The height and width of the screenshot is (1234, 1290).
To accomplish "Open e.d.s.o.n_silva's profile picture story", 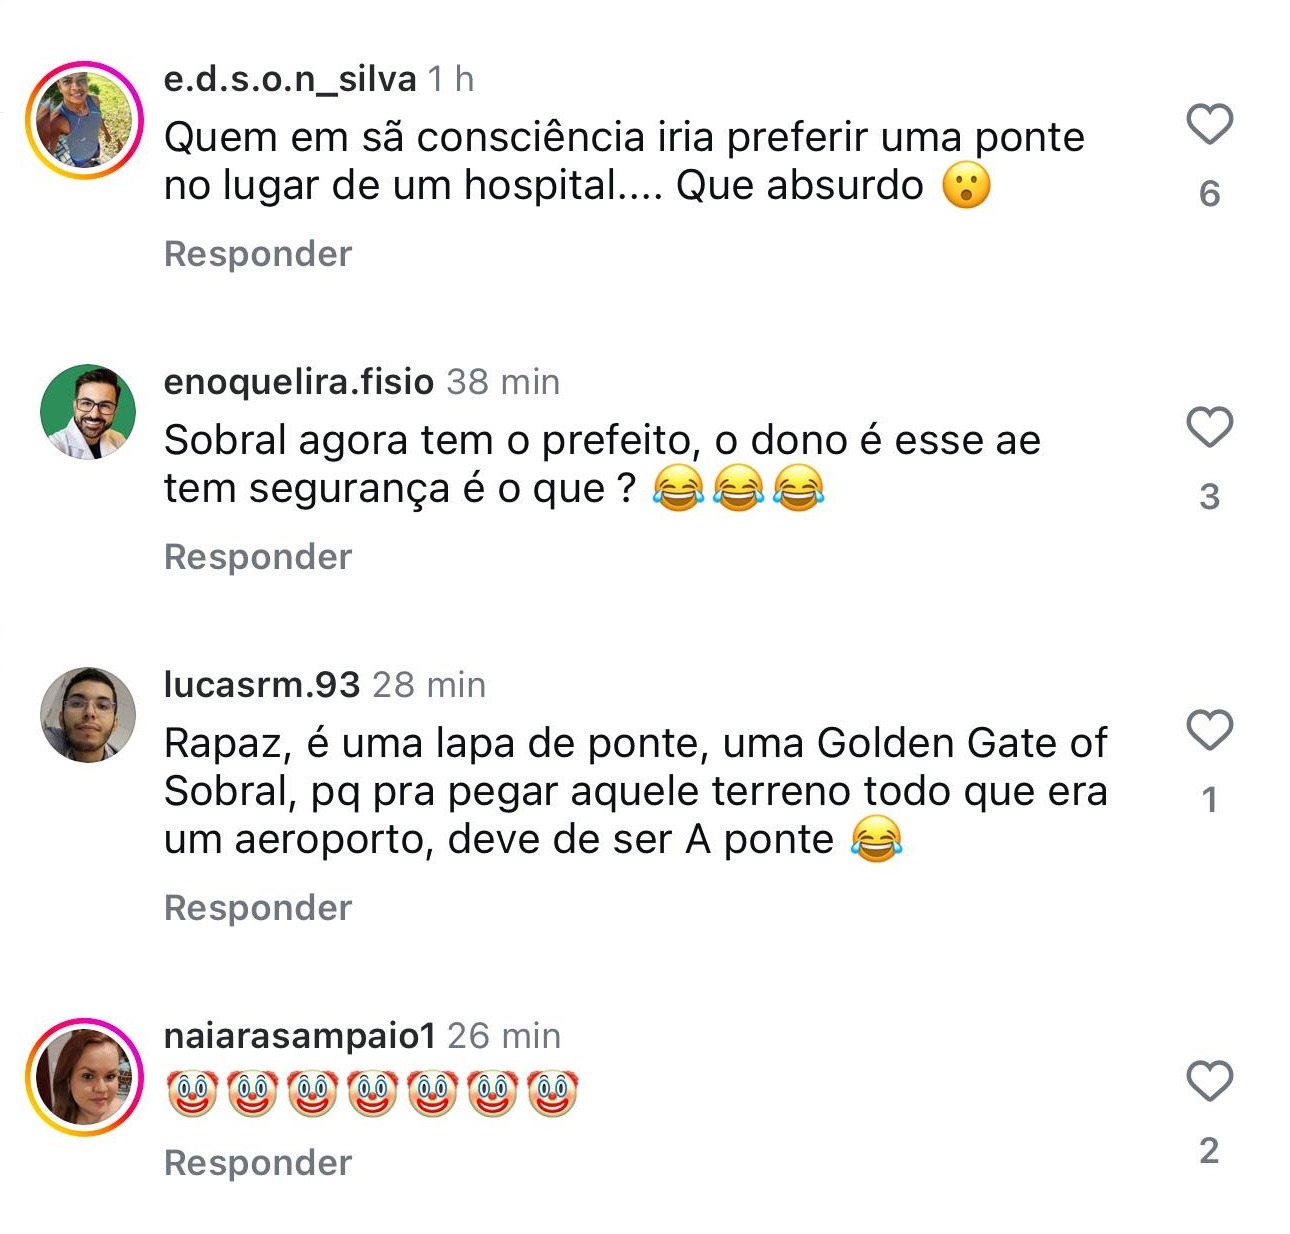I will 85,120.
